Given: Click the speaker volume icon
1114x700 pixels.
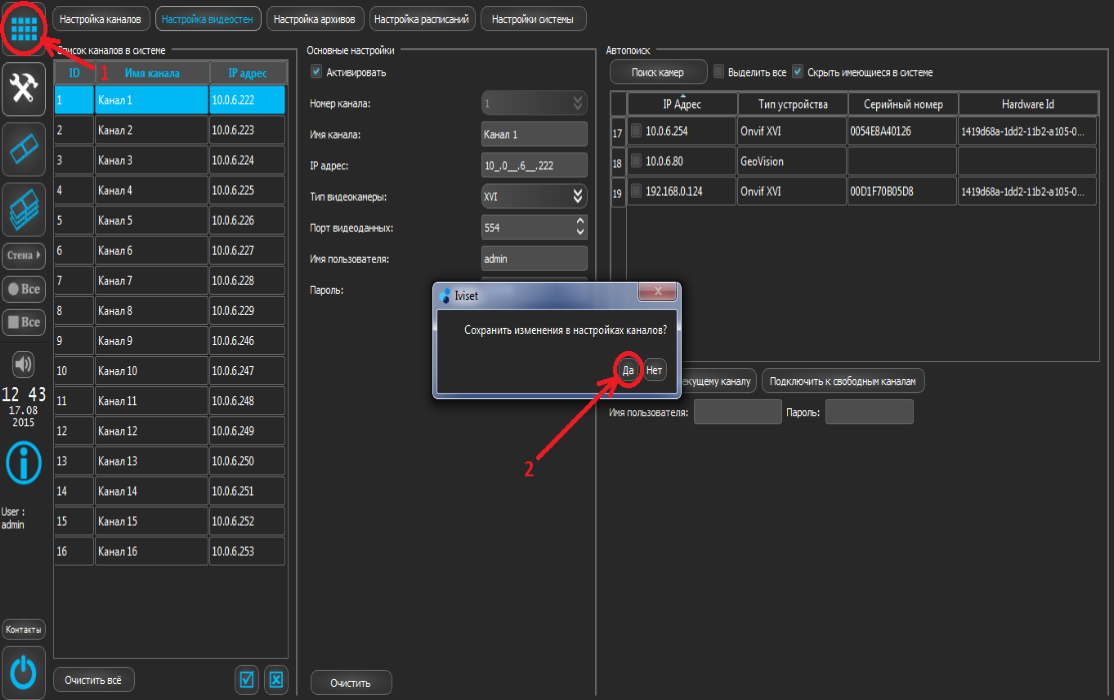Looking at the screenshot, I should (23, 363).
